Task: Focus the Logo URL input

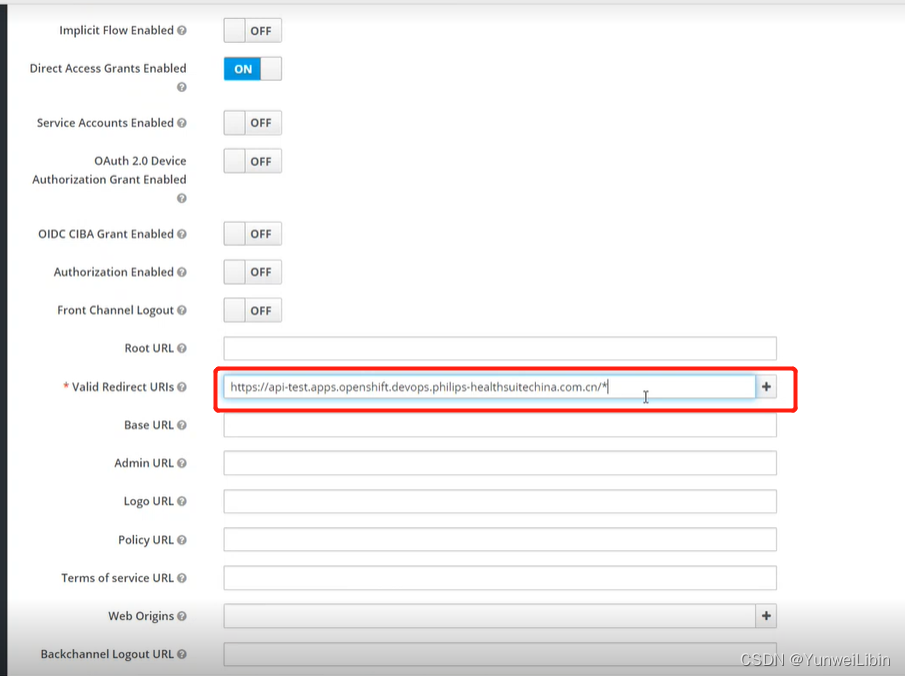Action: [500, 501]
